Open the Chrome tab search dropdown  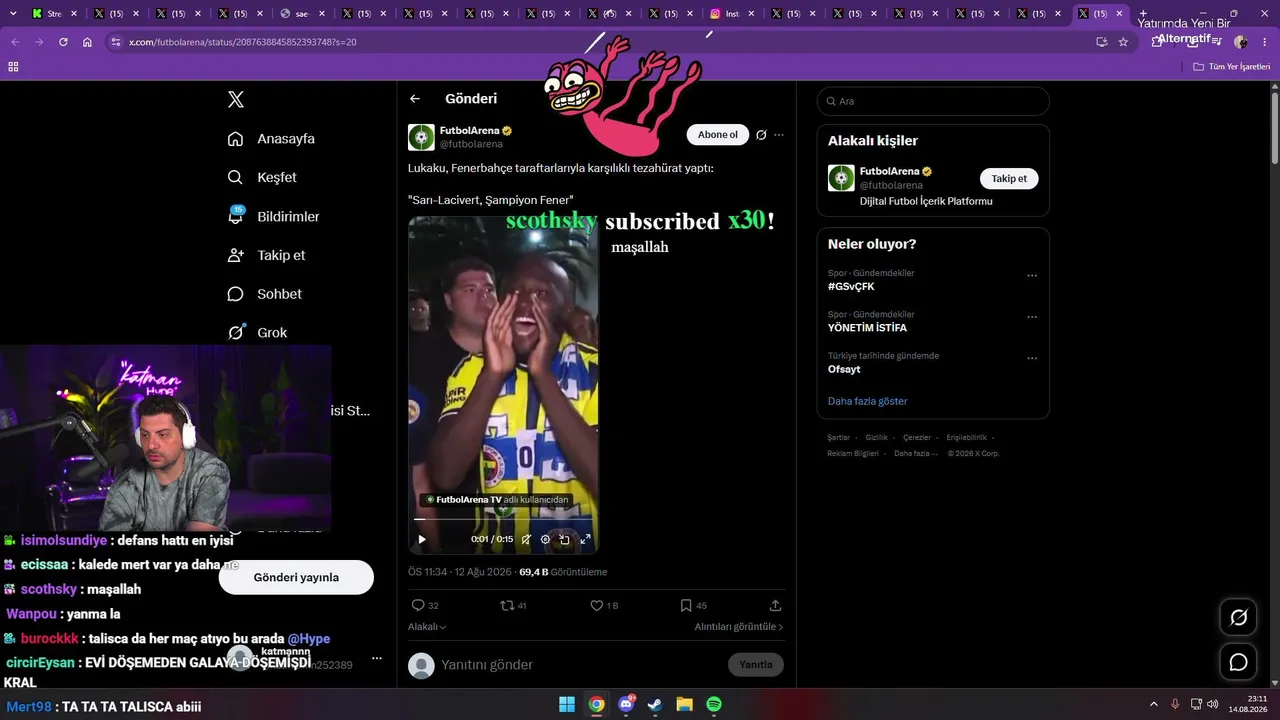click(13, 14)
